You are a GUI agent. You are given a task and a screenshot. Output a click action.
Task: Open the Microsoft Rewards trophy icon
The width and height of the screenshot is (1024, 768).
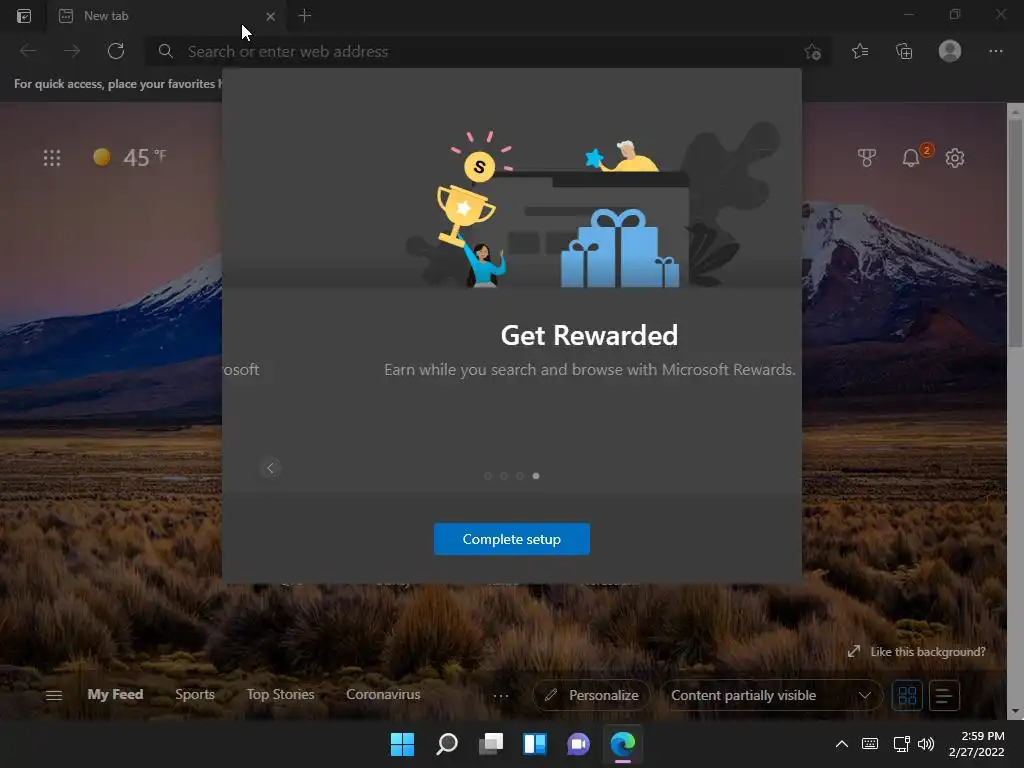[x=867, y=157]
